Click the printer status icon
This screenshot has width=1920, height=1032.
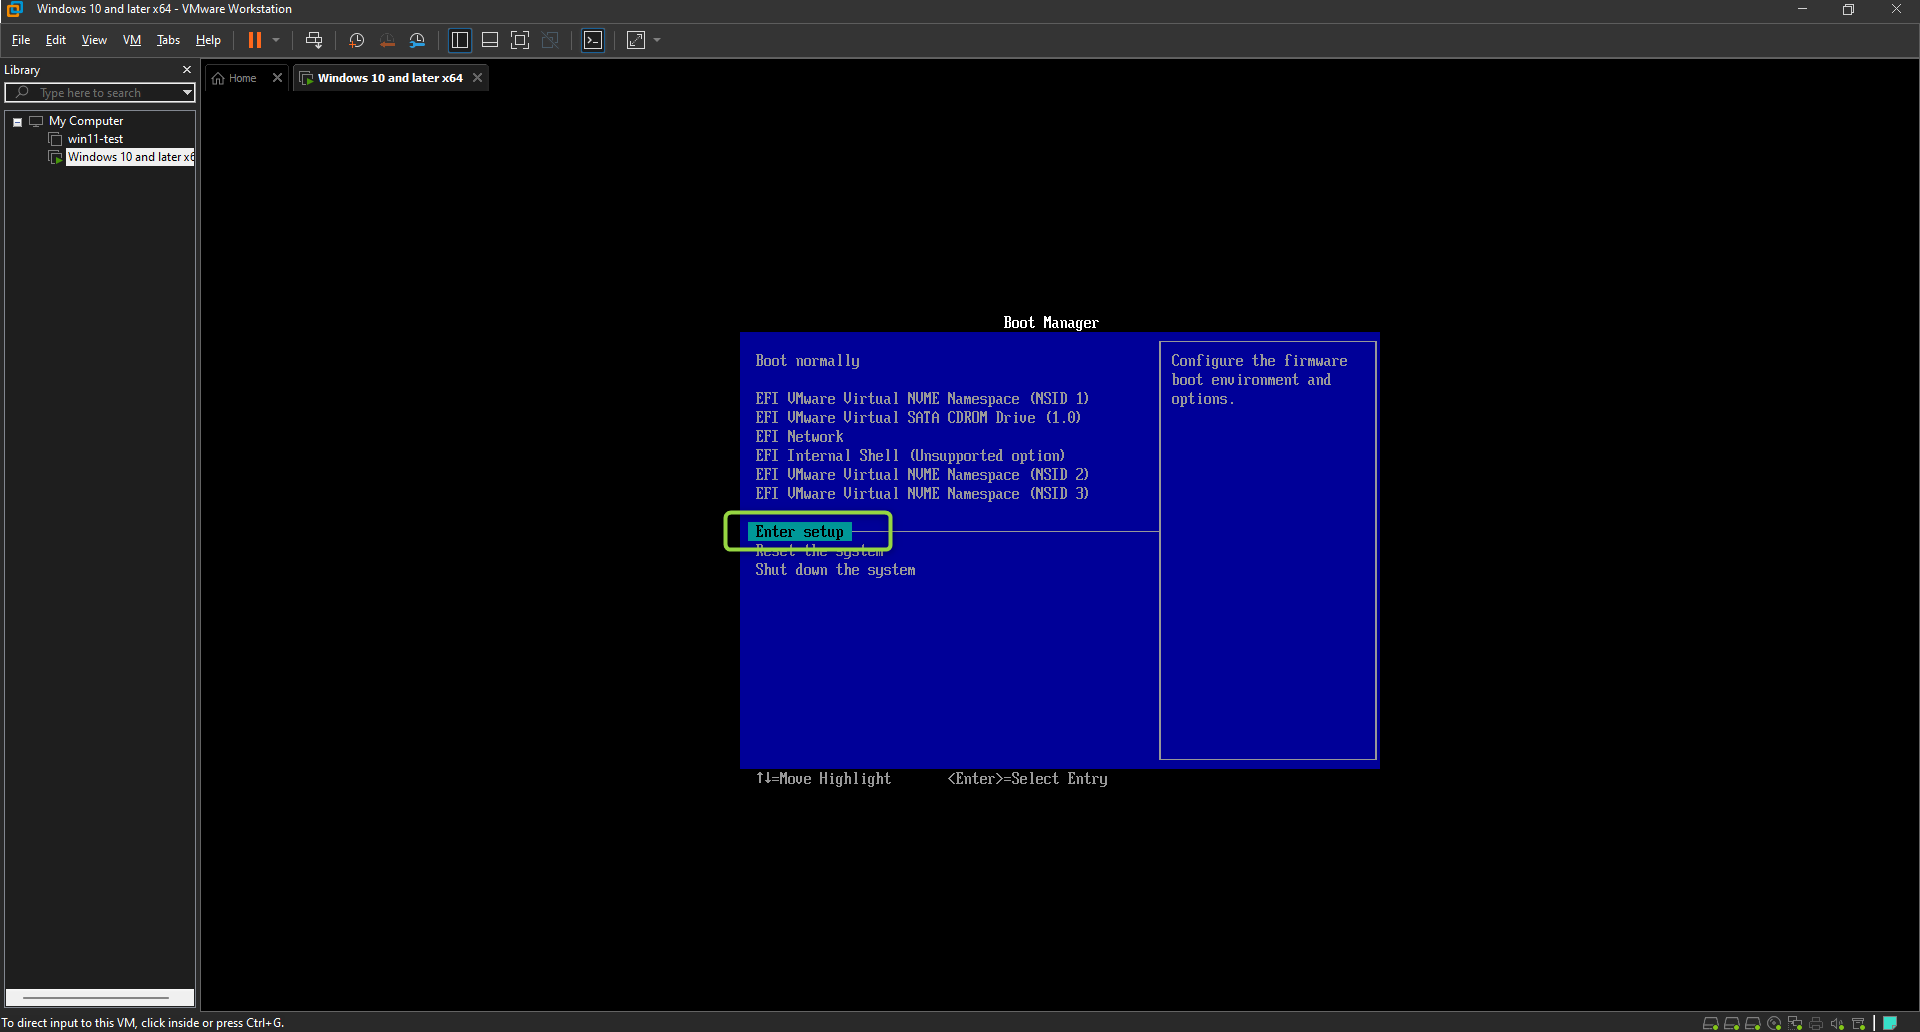[1816, 1023]
